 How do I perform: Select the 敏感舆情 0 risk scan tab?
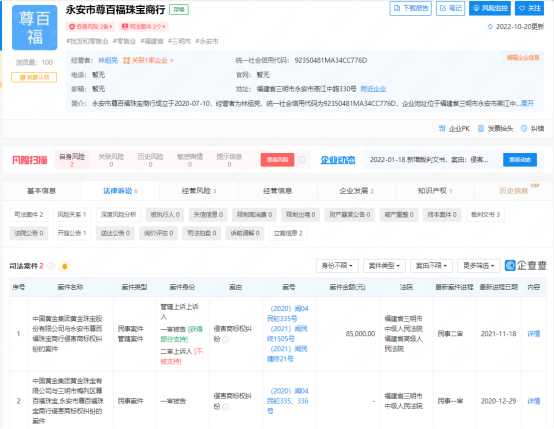tap(190, 160)
